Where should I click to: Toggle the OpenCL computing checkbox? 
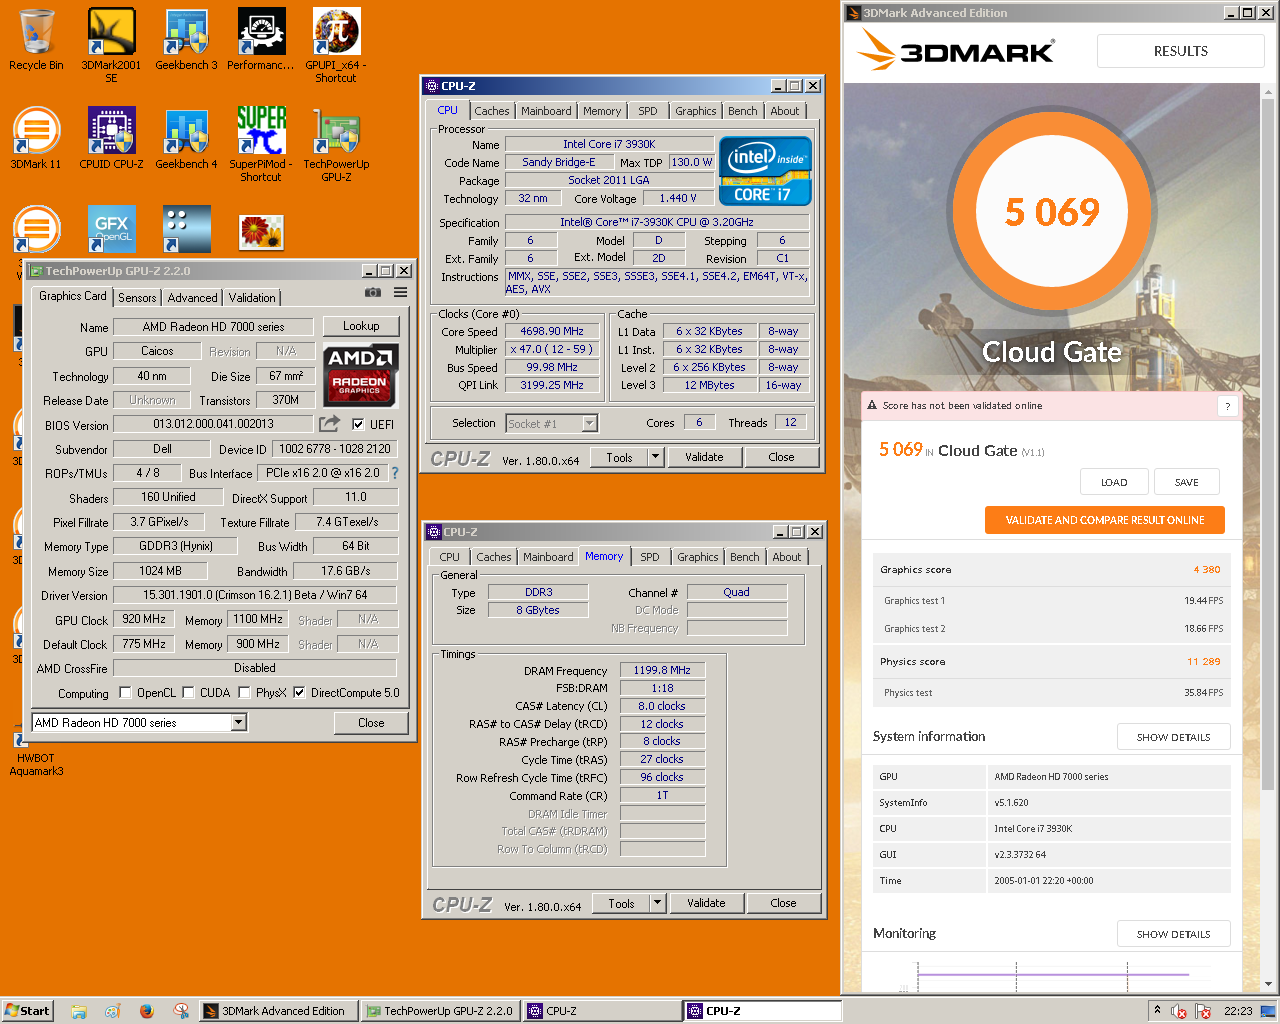(125, 692)
